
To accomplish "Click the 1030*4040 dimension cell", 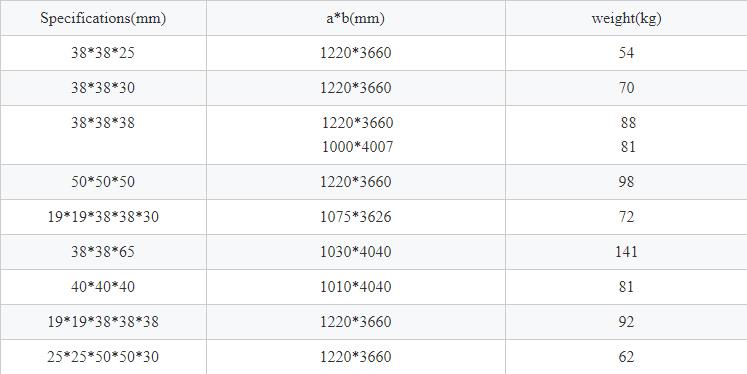I will click(356, 252).
